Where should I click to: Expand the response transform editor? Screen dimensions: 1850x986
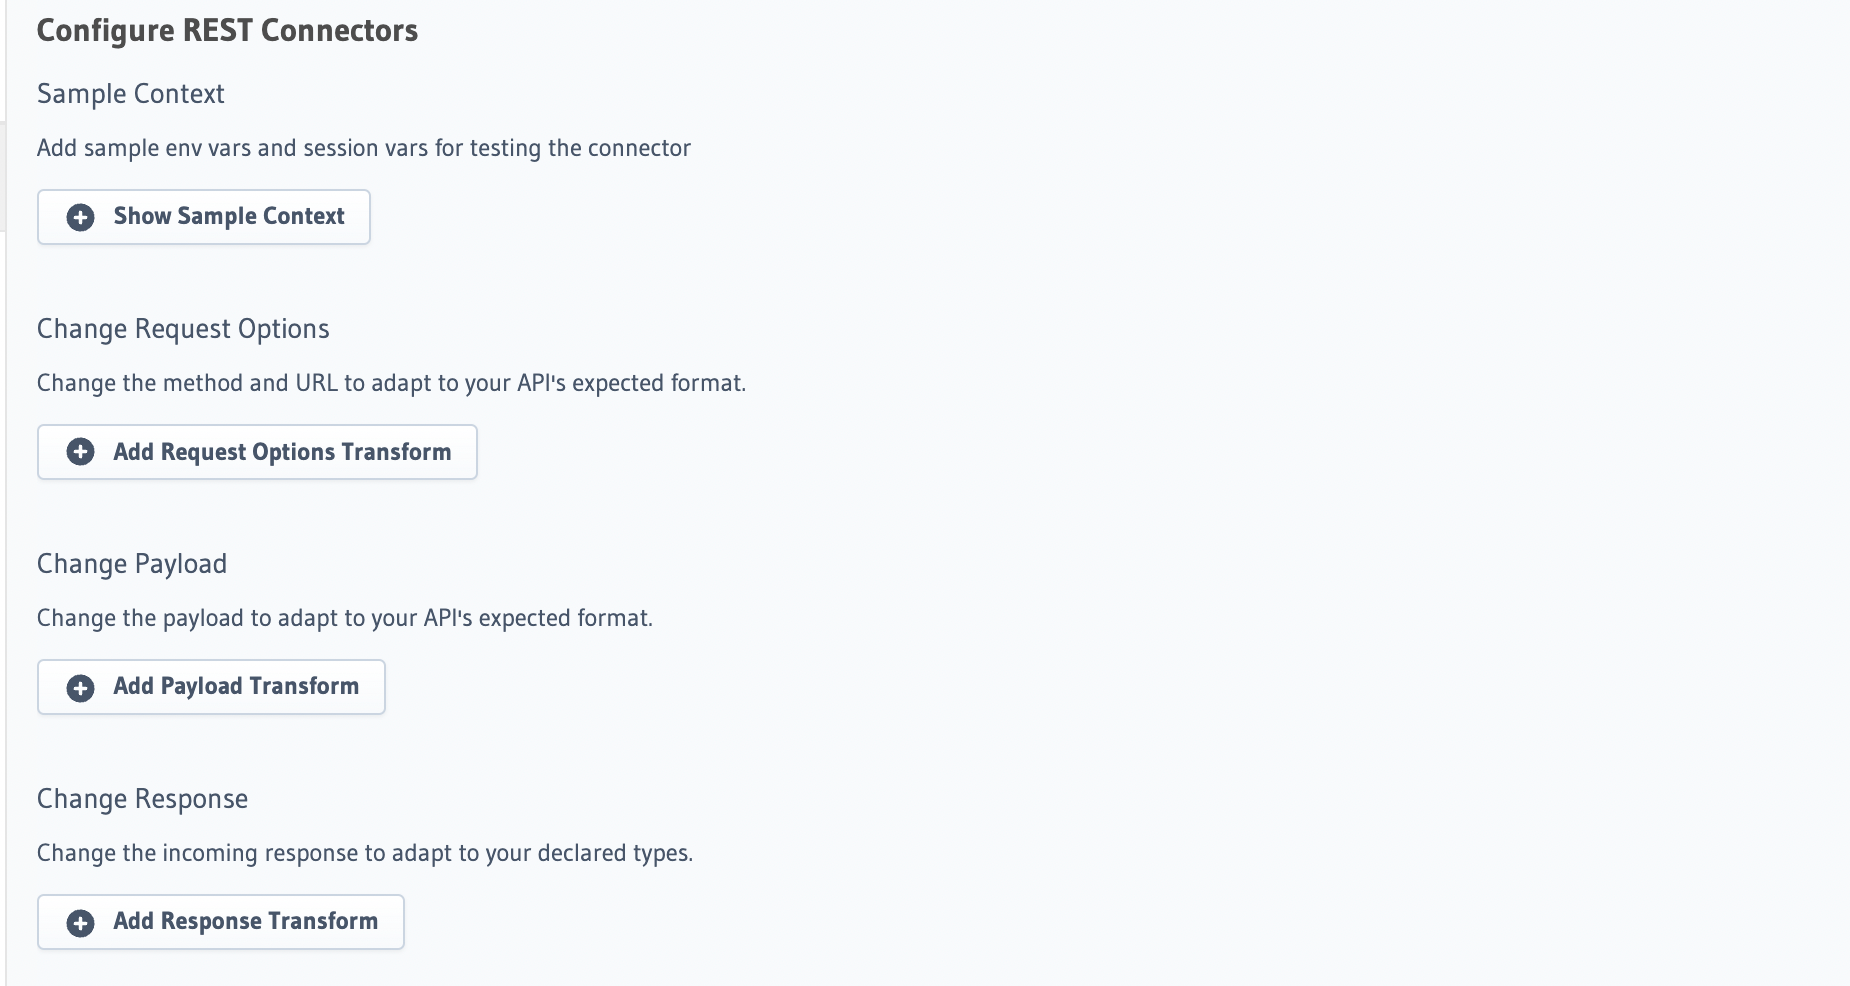coord(220,922)
